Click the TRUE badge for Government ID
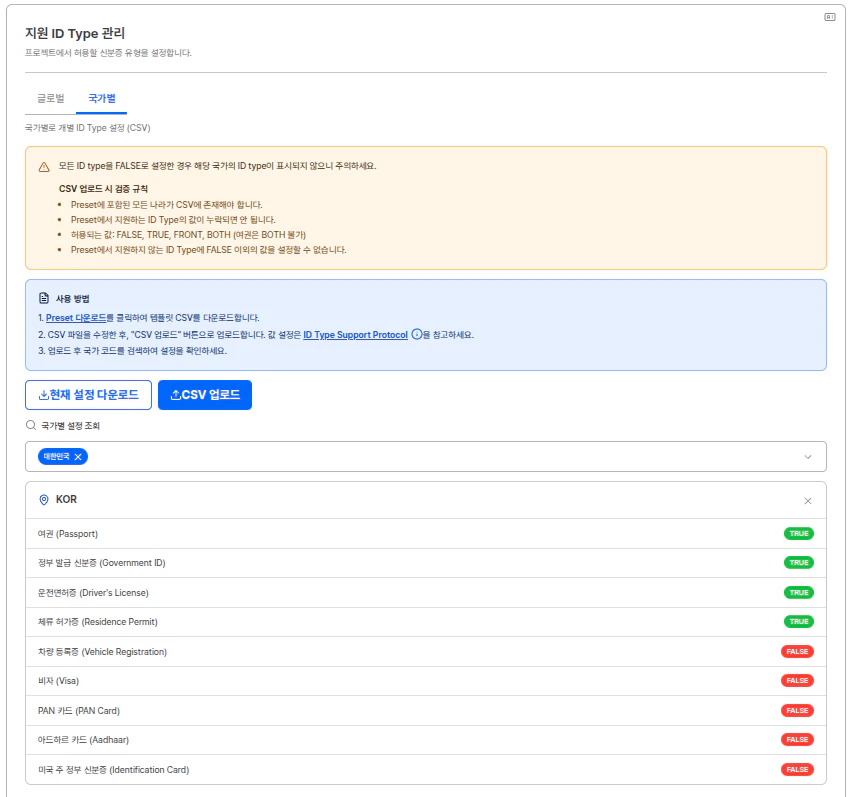The height and width of the screenshot is (797, 851). (798, 563)
